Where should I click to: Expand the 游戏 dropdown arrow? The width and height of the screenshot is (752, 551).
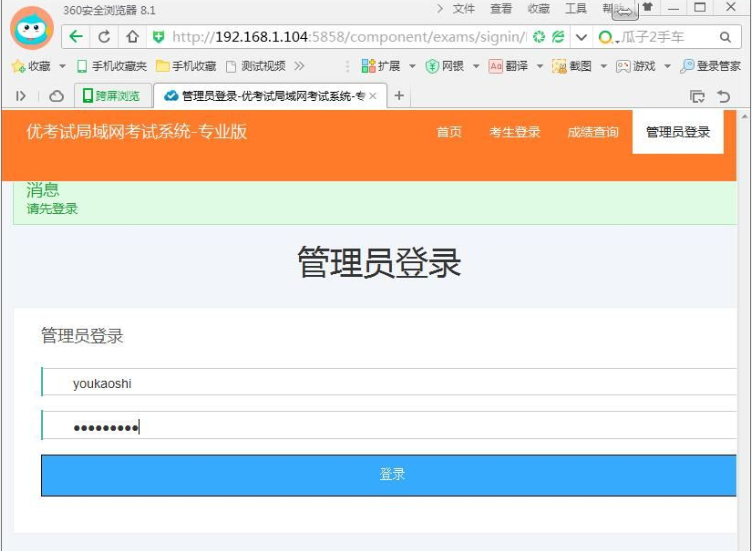(667, 66)
